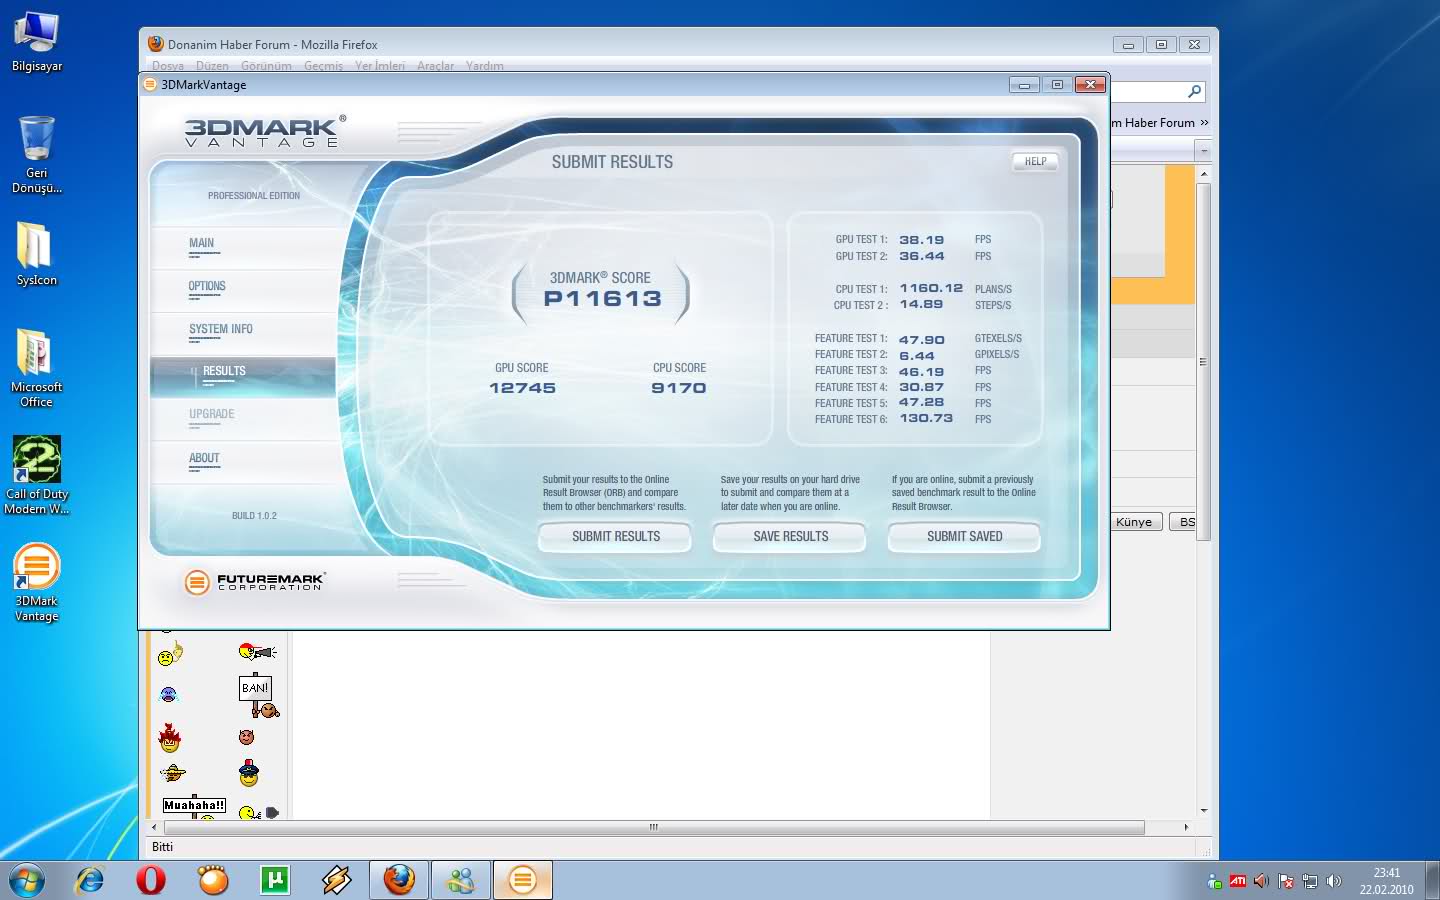Select the SysIcon folder on desktop
Image resolution: width=1440 pixels, height=900 pixels.
[36, 254]
